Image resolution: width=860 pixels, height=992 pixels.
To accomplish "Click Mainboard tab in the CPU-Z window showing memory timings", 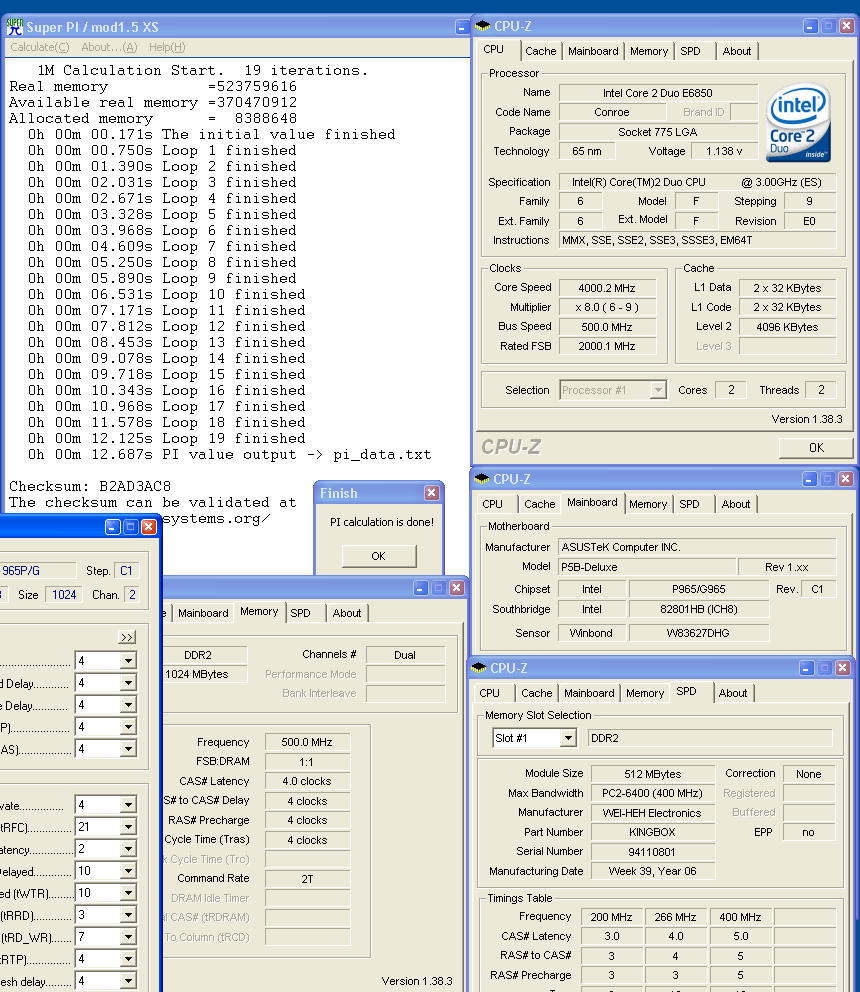I will [203, 613].
